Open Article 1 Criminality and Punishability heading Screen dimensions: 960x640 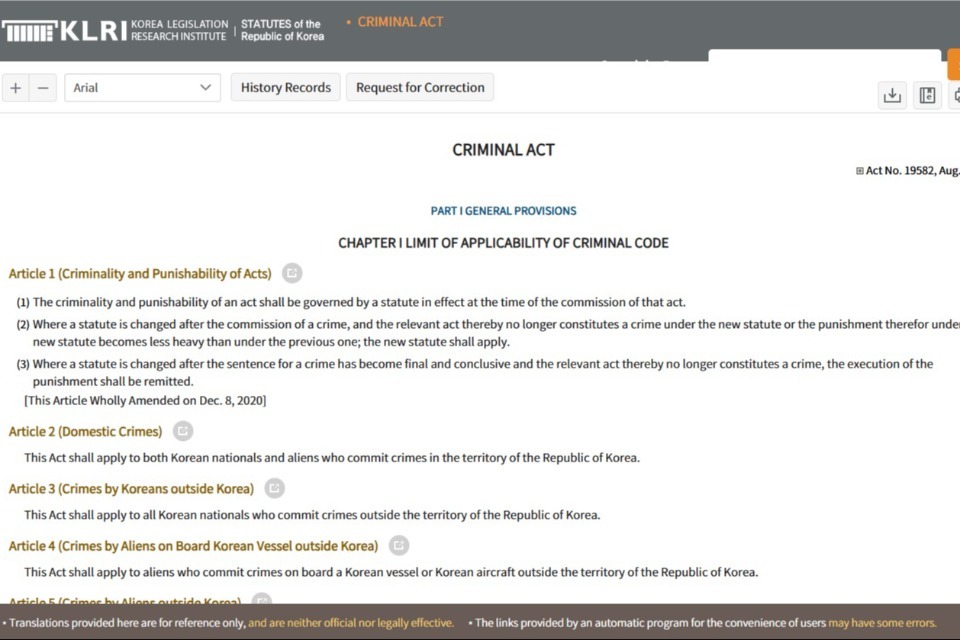(x=139, y=273)
